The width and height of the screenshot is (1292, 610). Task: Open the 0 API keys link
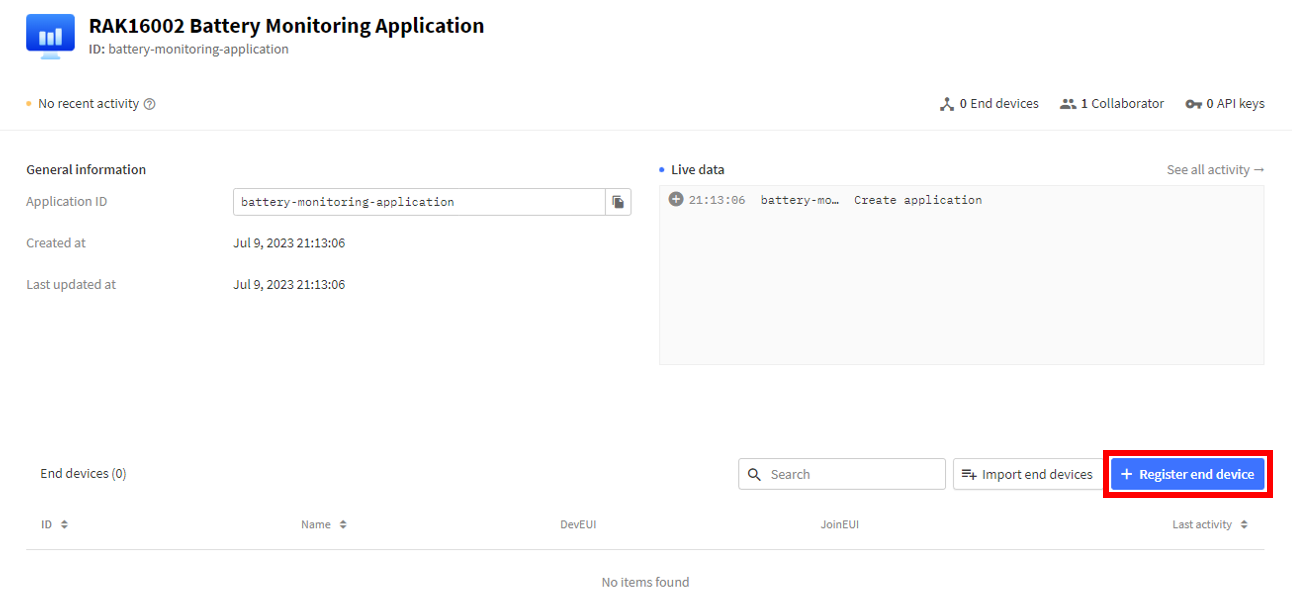(x=1225, y=104)
